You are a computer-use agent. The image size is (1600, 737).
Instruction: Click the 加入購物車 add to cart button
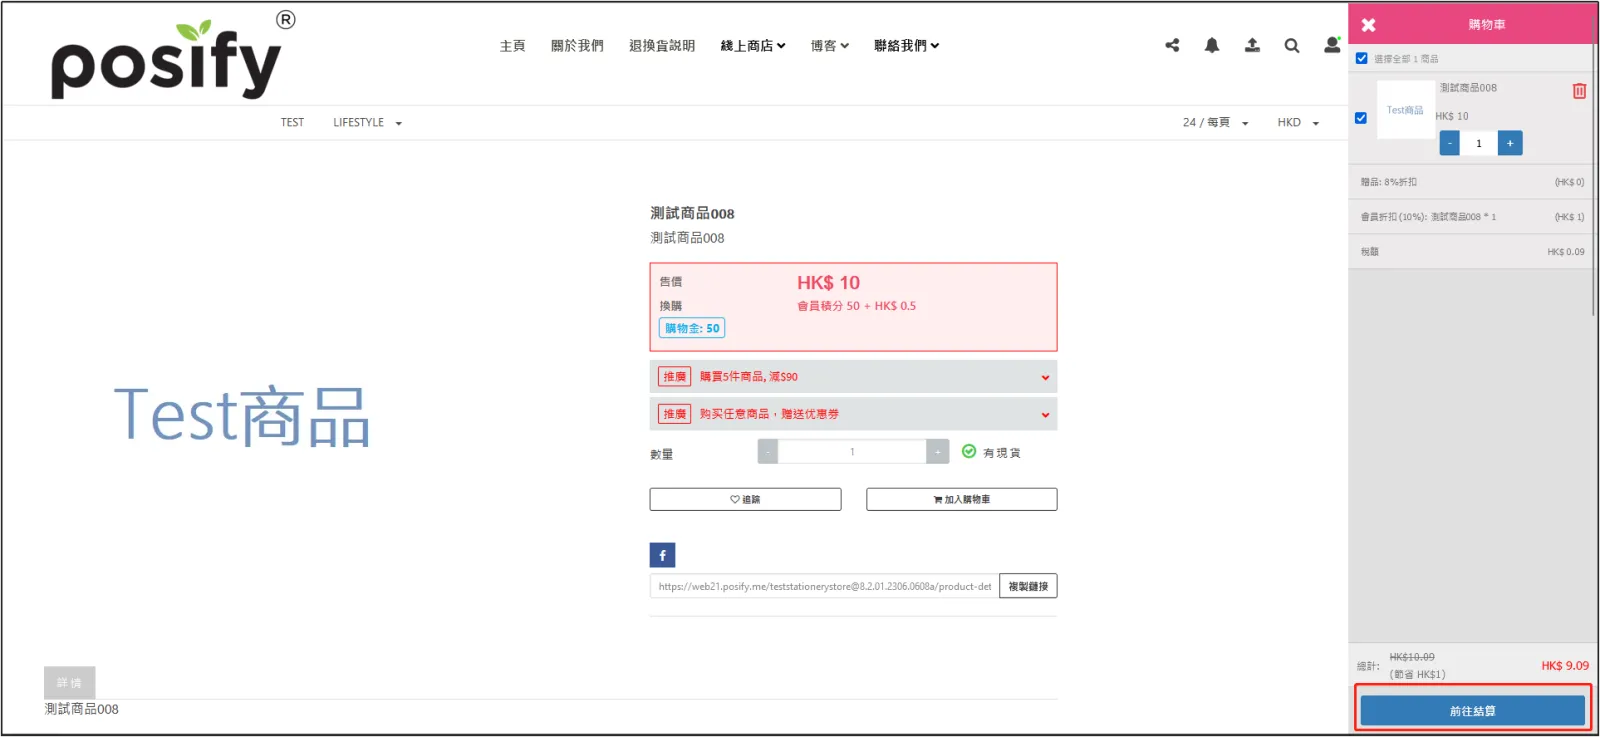point(961,499)
